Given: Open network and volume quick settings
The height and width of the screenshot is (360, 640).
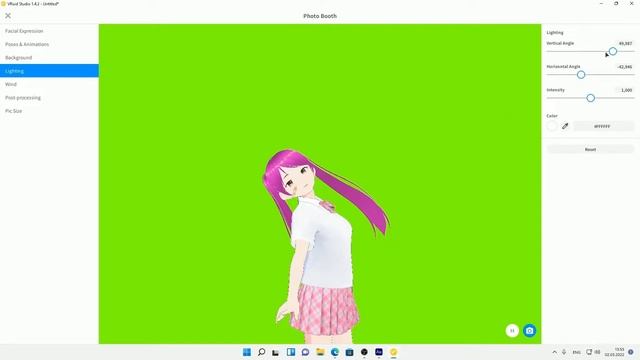Looking at the screenshot, I should click(x=593, y=352).
